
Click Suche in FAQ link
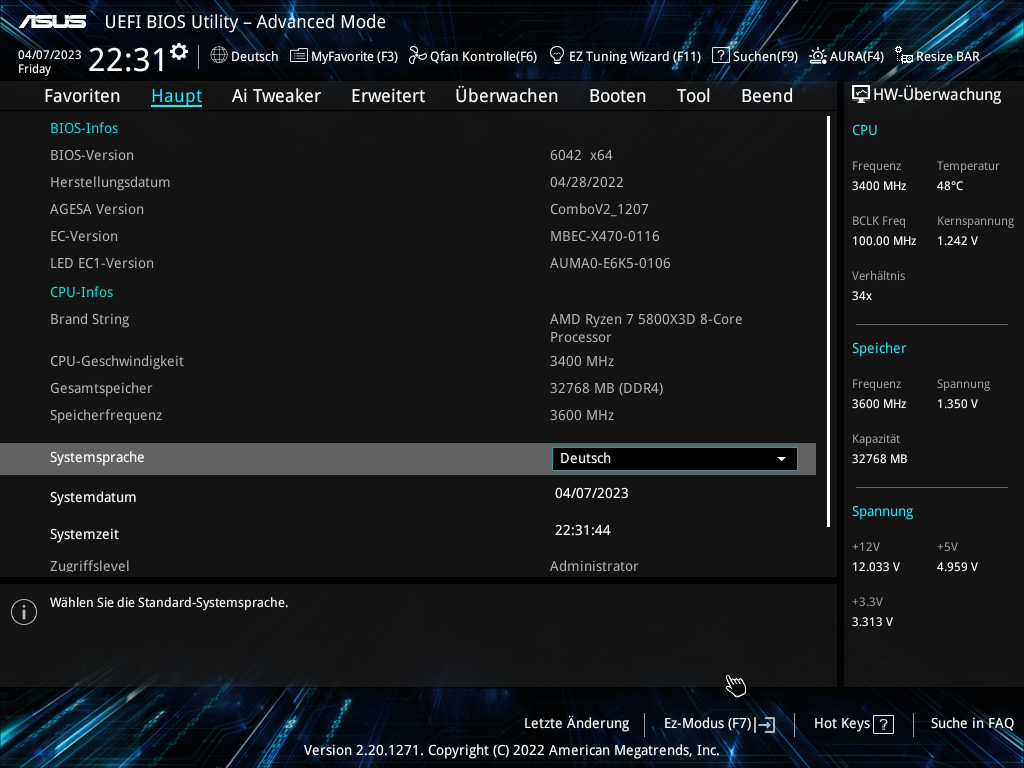(972, 724)
